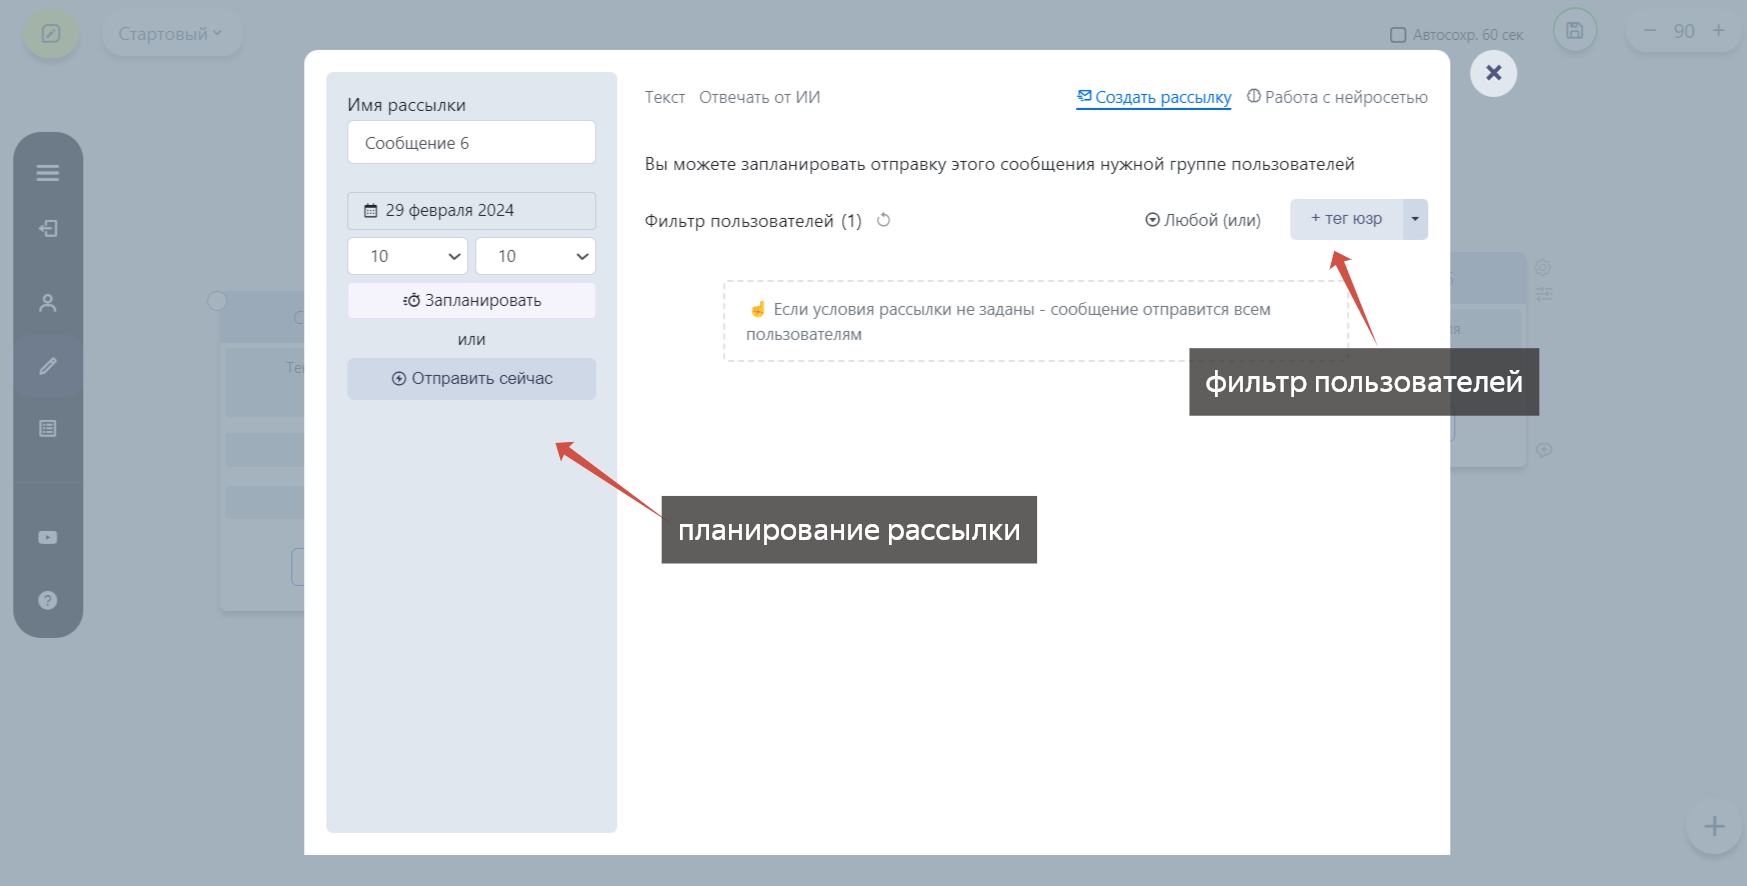
Task: Switch to the Отвечать от ИИ tab
Action: (759, 97)
